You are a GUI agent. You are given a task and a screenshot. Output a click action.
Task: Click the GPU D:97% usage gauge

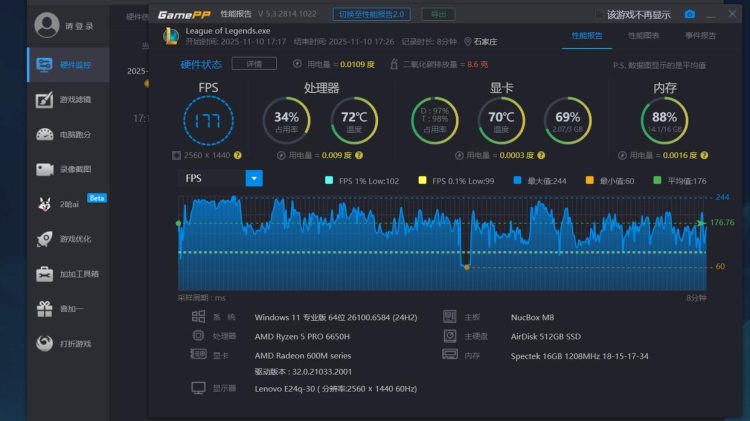coord(435,121)
